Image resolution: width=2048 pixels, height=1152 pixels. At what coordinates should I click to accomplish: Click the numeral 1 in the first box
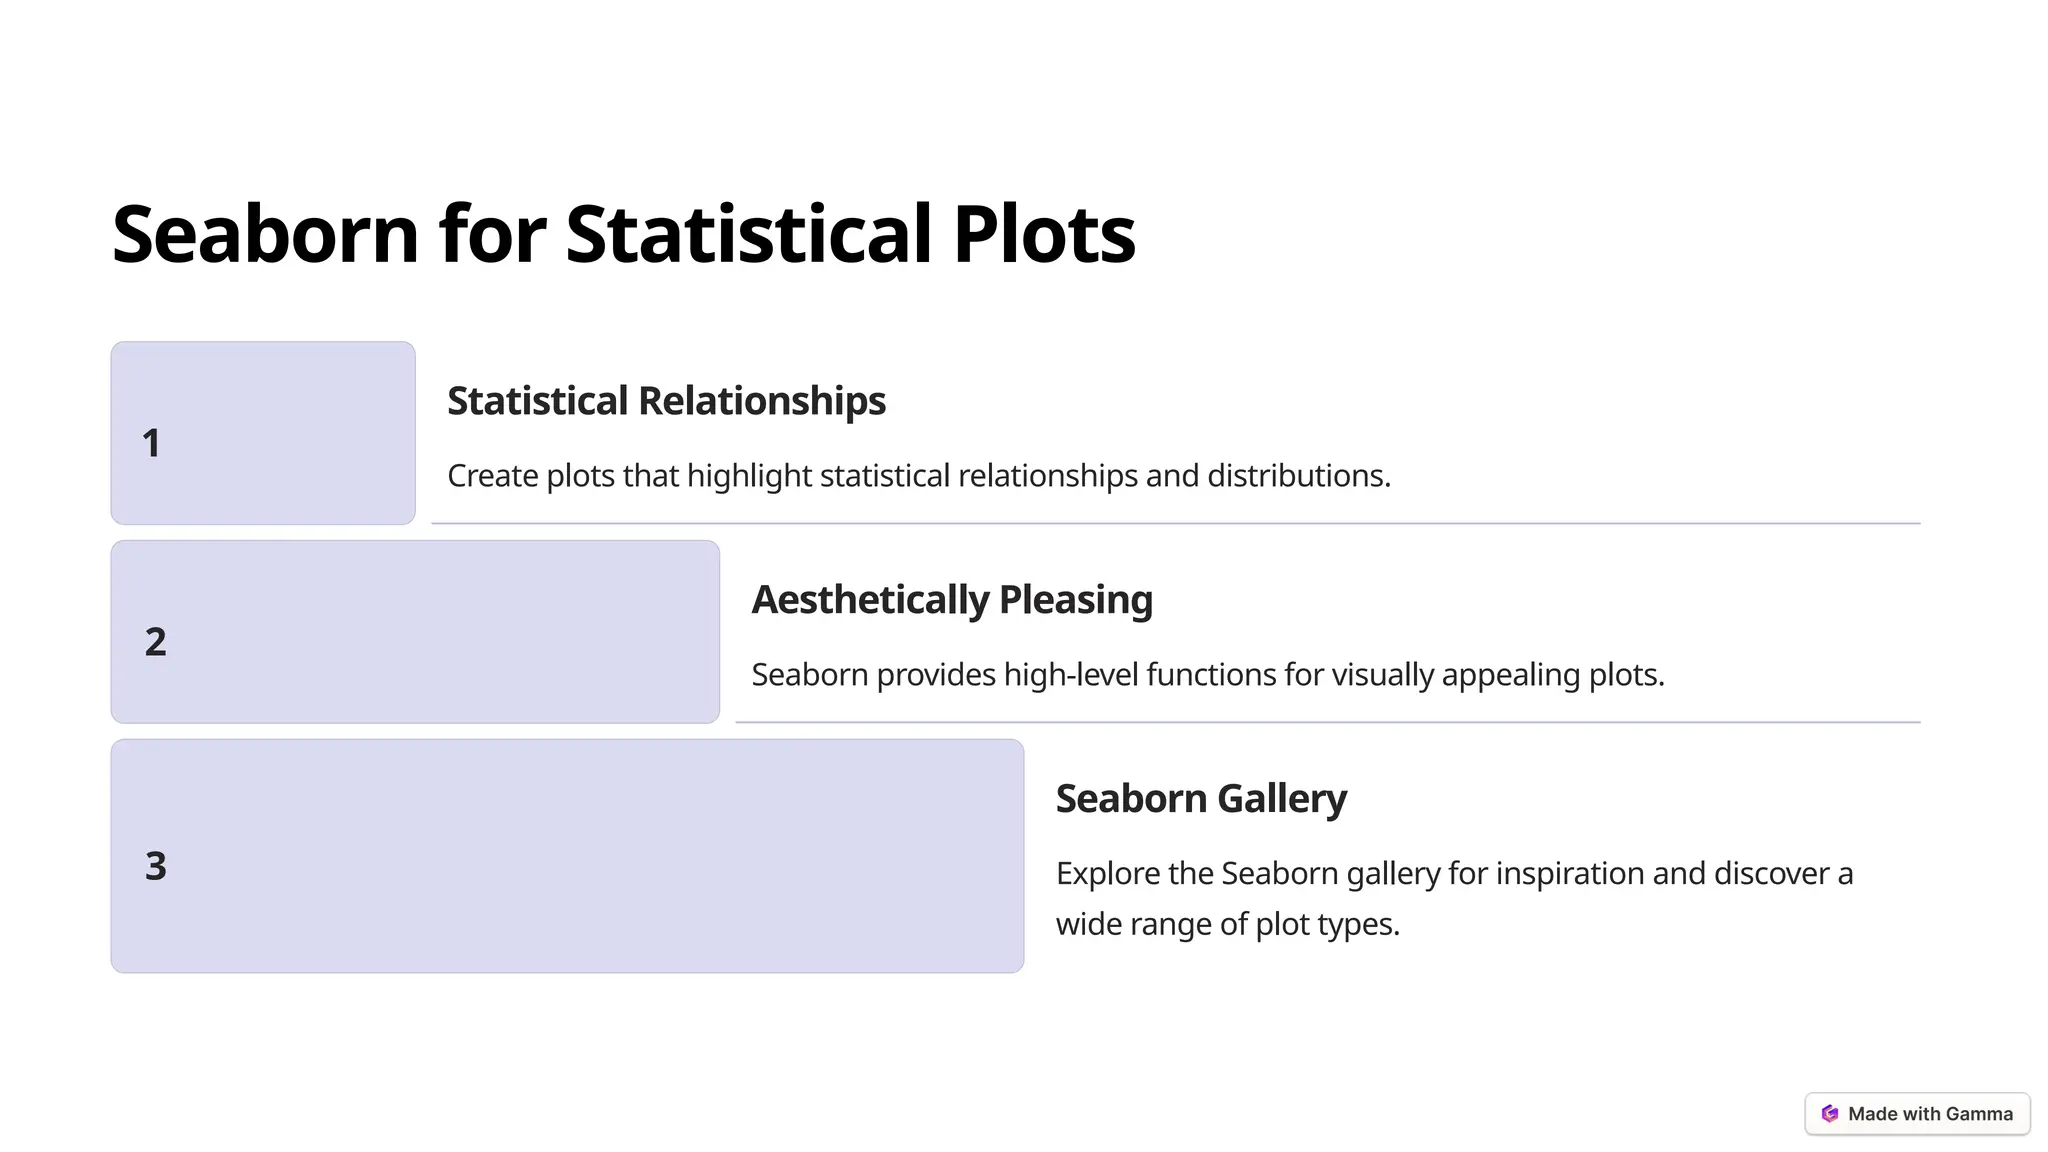point(151,443)
